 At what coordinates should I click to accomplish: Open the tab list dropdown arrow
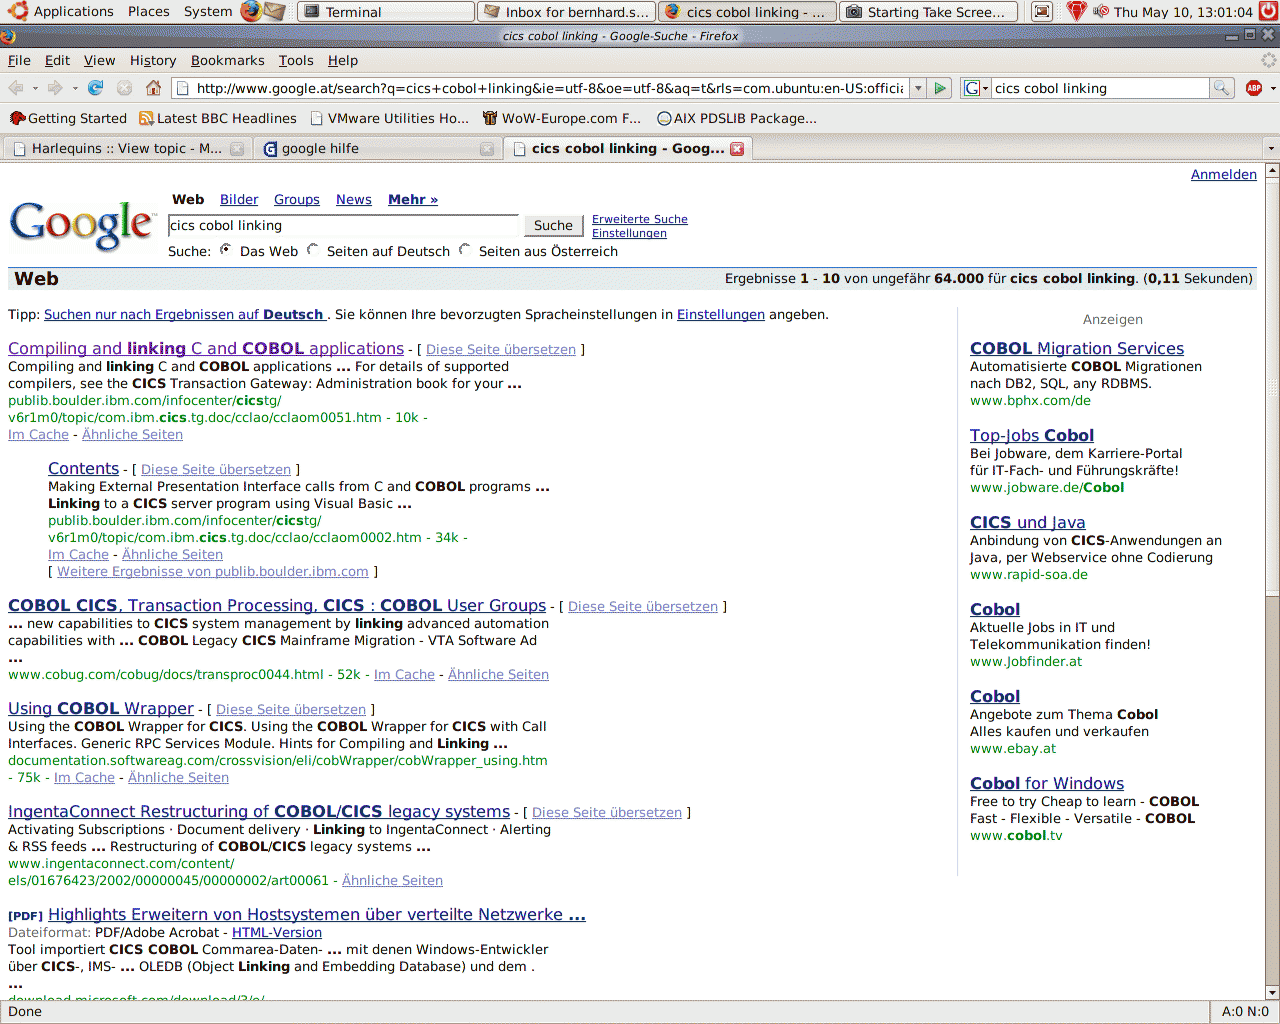coord(1271,148)
